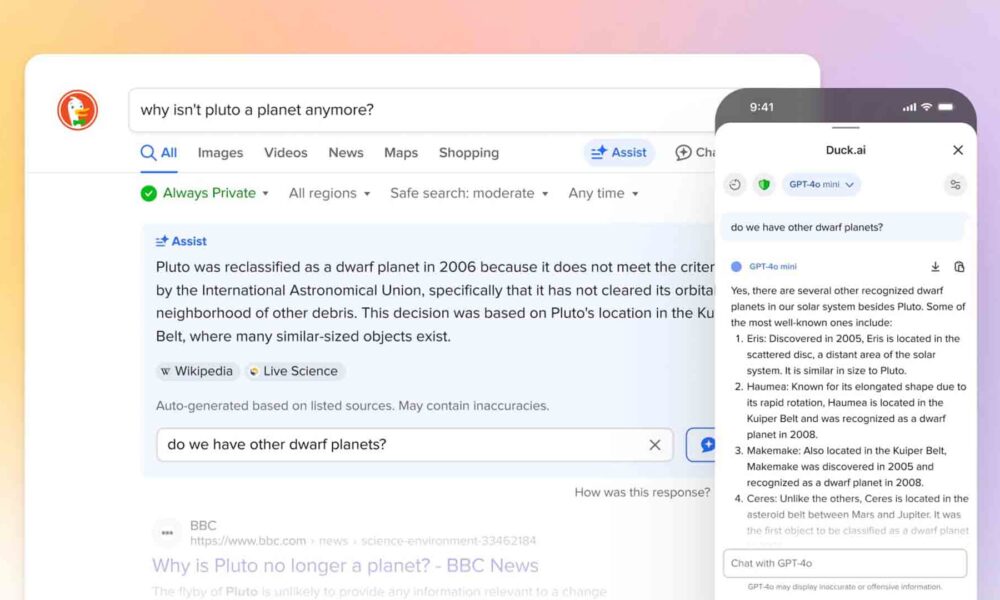Select the All search tab

point(159,152)
